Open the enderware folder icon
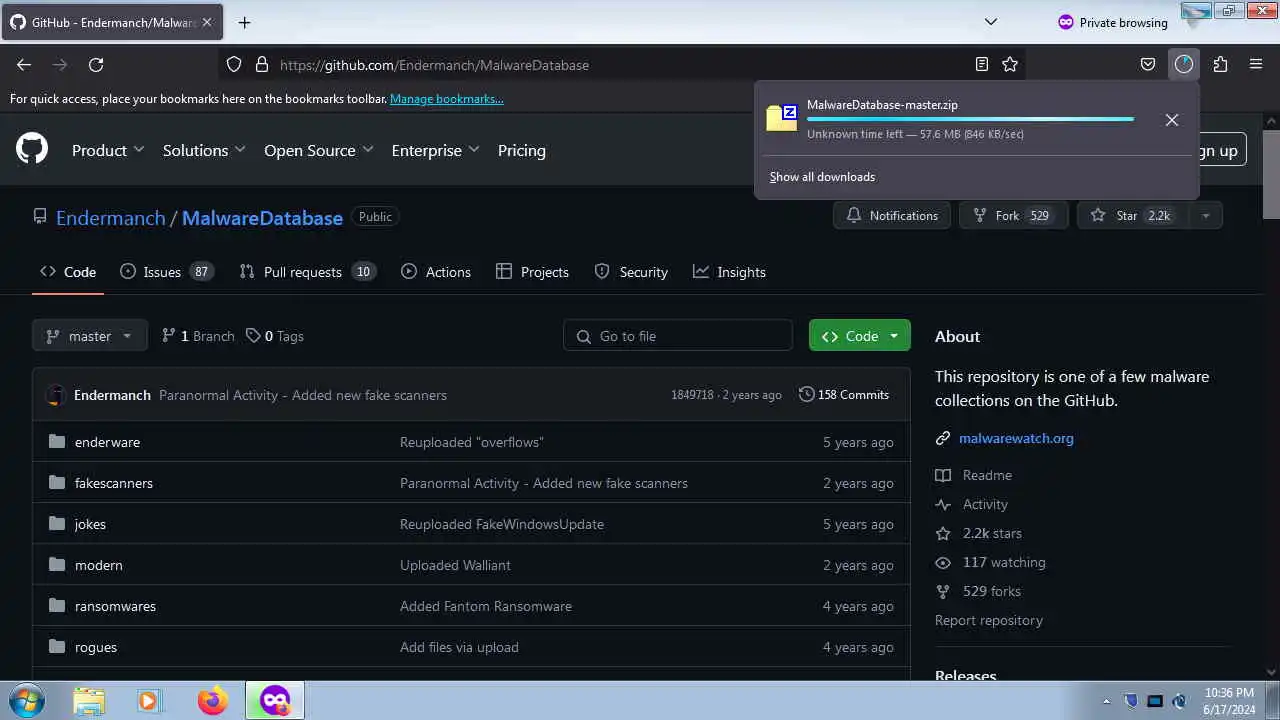This screenshot has width=1280, height=720. (x=57, y=442)
